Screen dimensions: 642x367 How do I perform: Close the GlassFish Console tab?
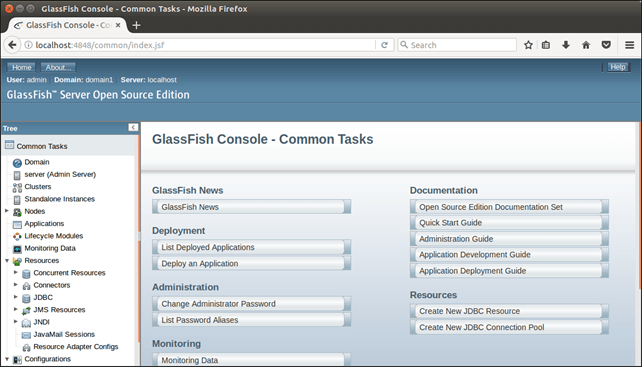[118, 25]
